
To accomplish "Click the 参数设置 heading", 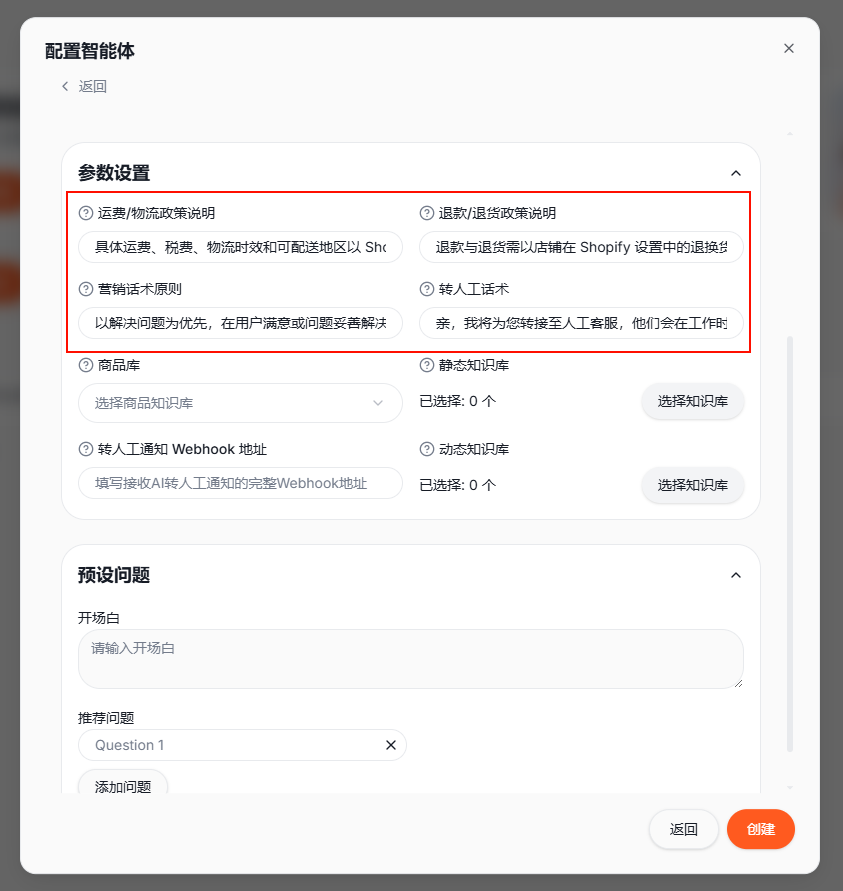I will (x=114, y=173).
